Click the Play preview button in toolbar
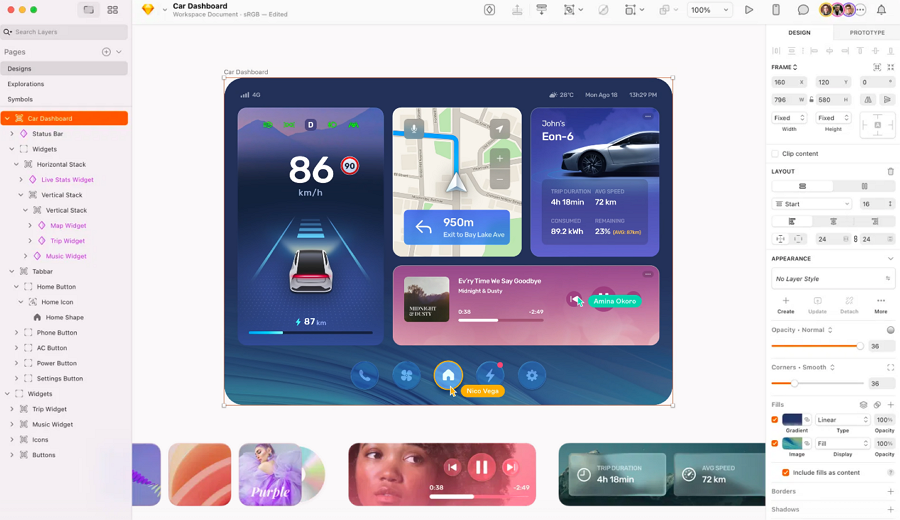The height and width of the screenshot is (520, 900). 749,10
